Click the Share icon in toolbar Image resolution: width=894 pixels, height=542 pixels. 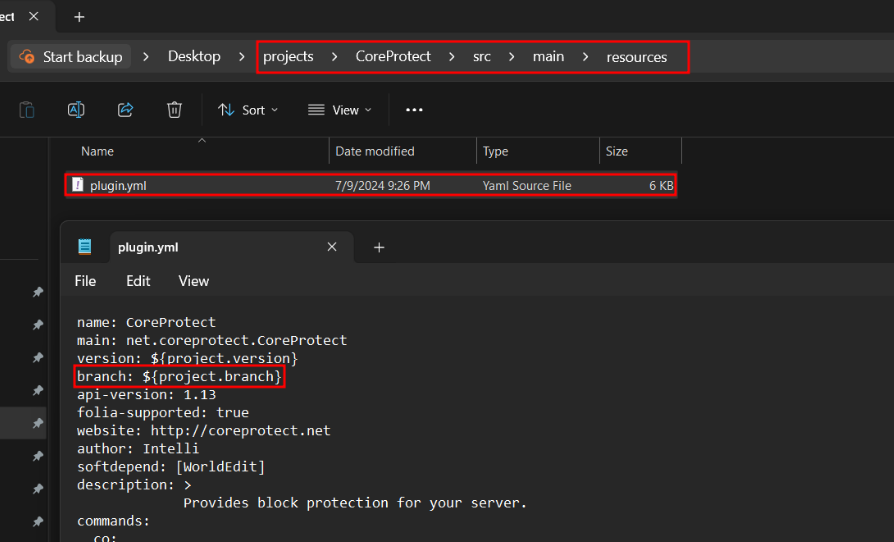(125, 110)
